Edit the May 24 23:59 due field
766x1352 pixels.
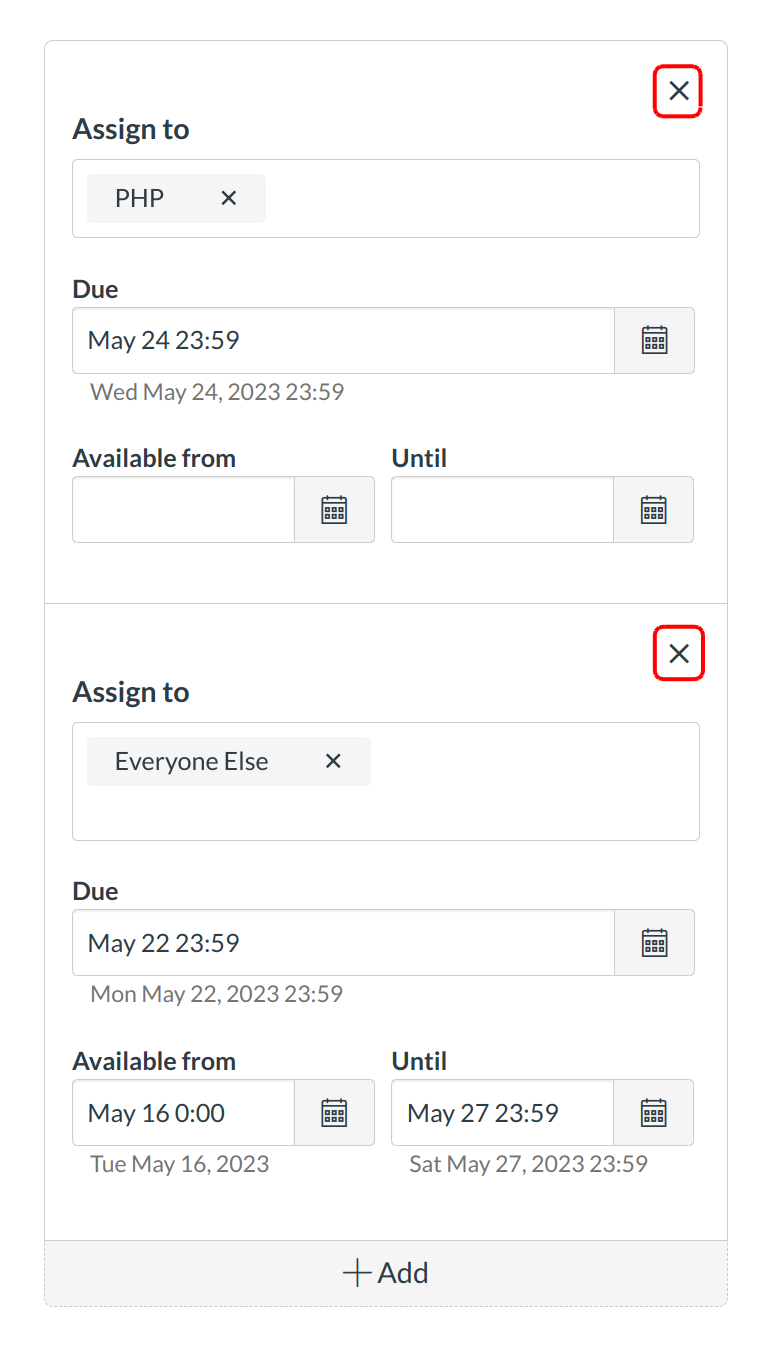coord(342,340)
